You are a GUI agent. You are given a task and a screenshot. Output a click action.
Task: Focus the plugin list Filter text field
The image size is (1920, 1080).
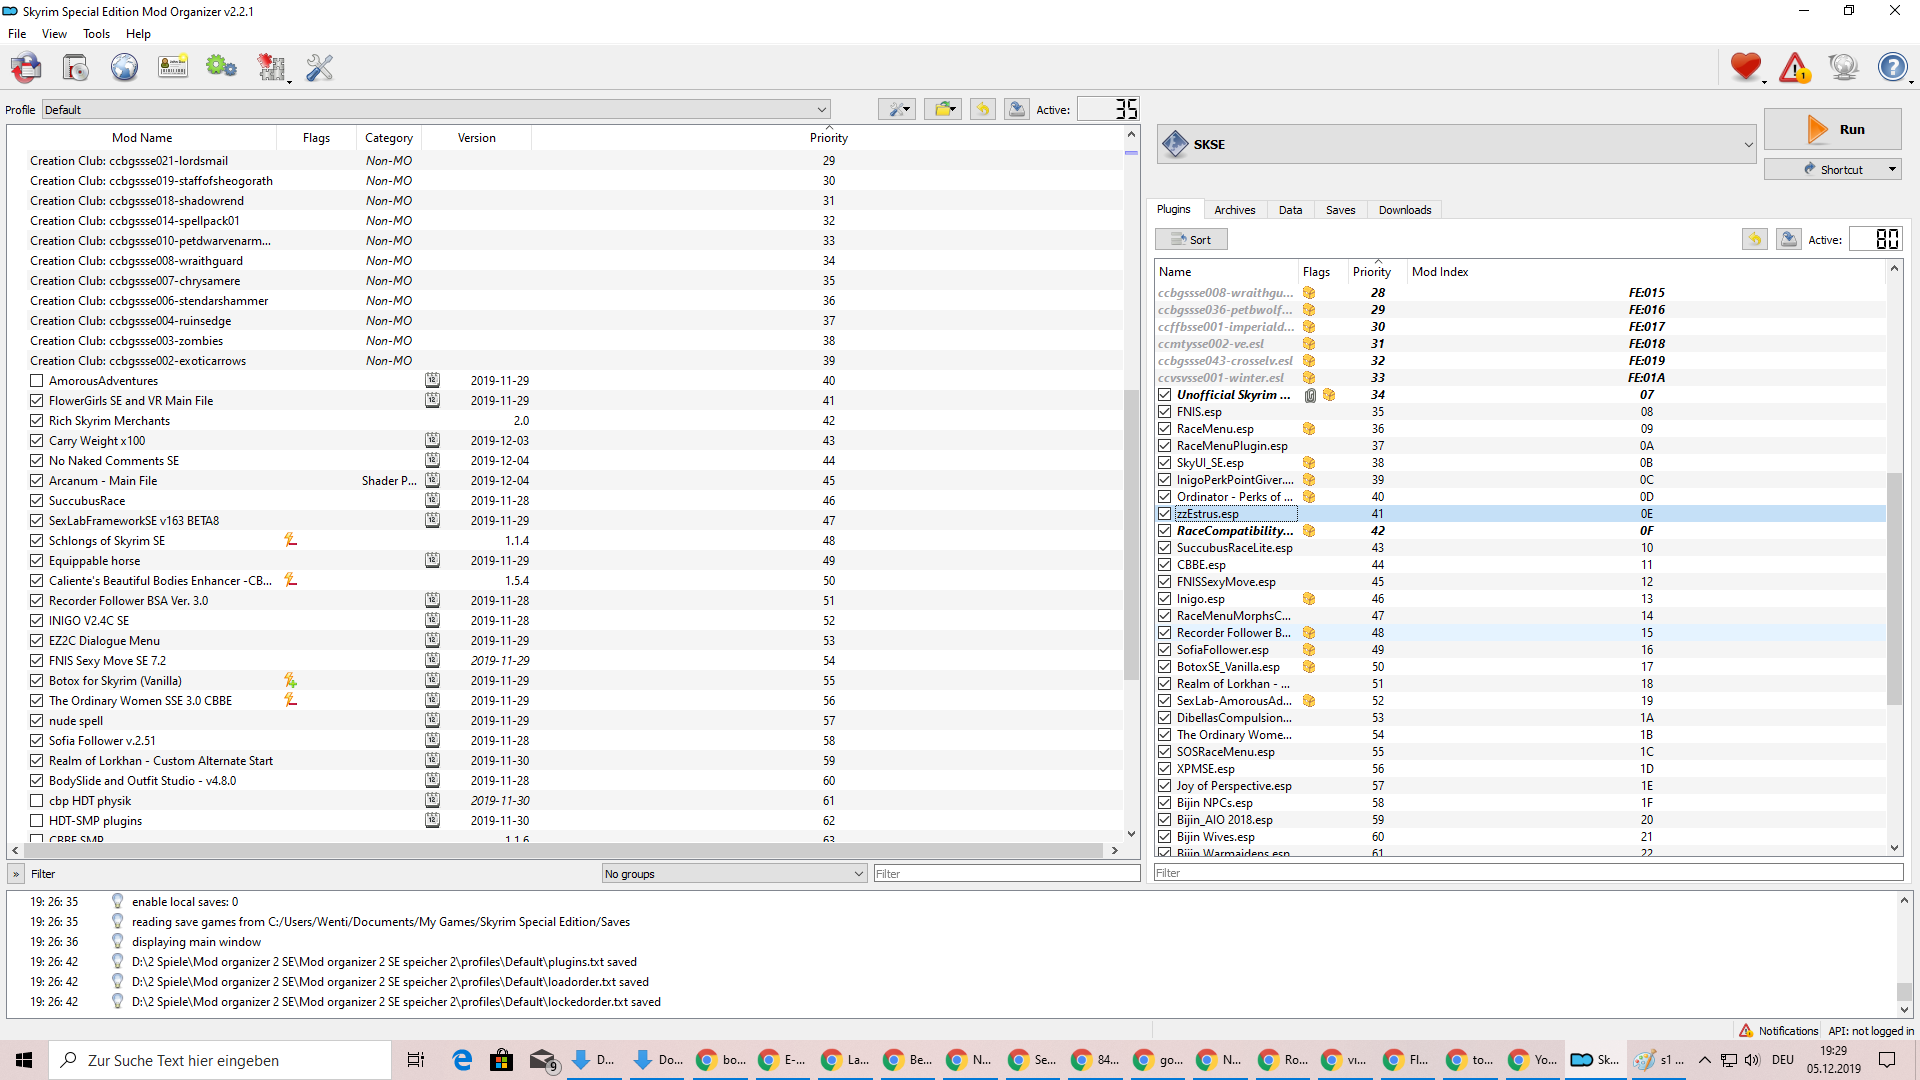[x=1528, y=873]
